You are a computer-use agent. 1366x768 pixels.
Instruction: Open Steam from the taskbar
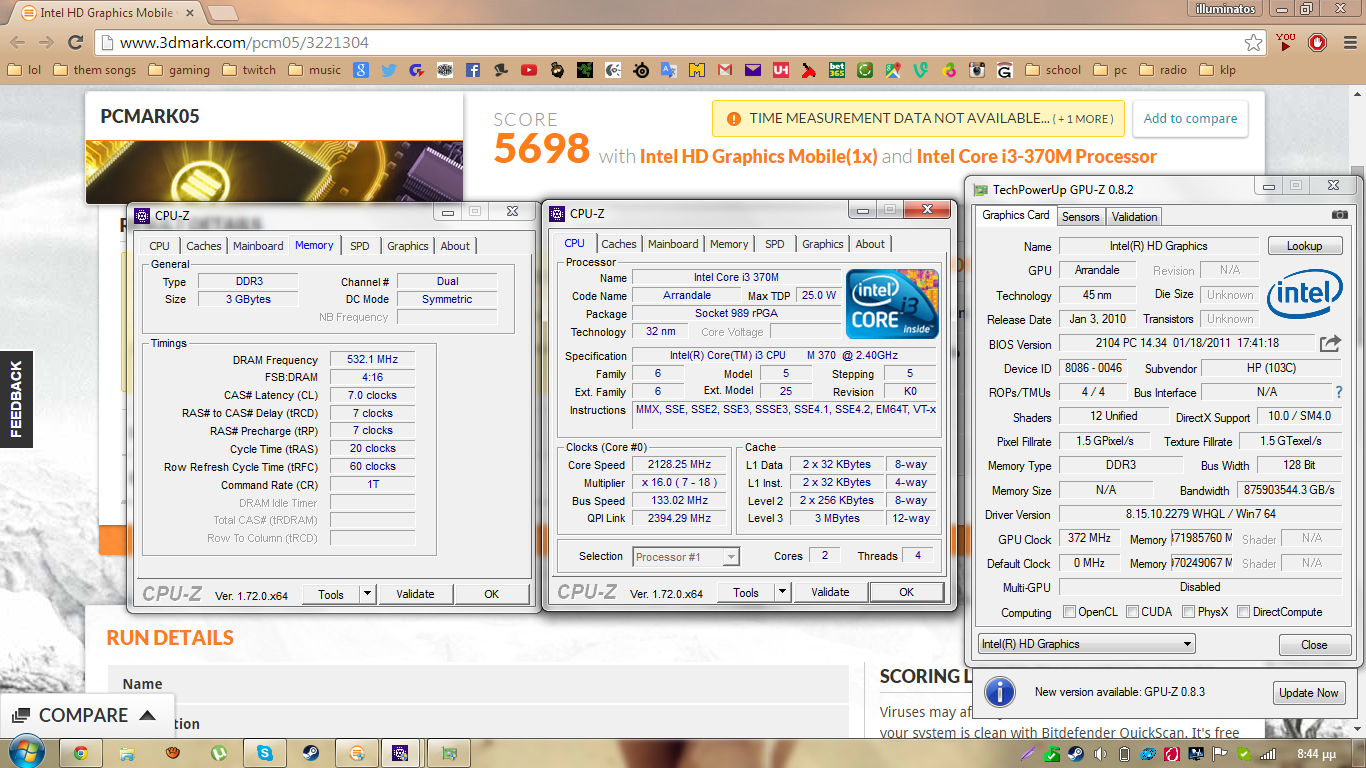tap(311, 753)
